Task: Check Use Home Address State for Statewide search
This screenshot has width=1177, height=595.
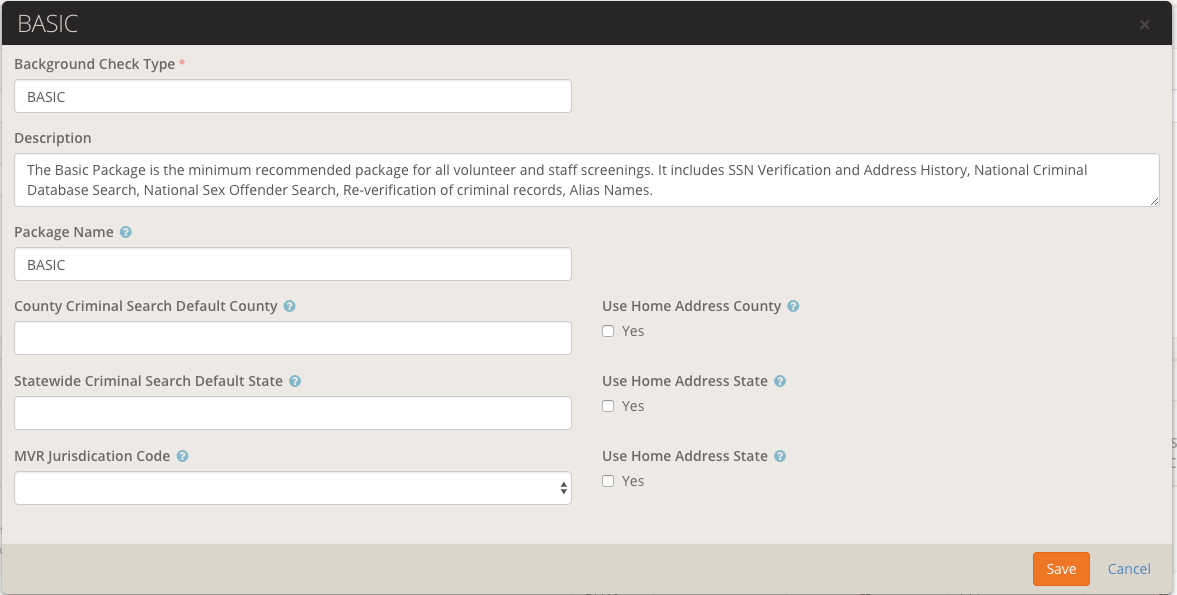Action: click(608, 406)
